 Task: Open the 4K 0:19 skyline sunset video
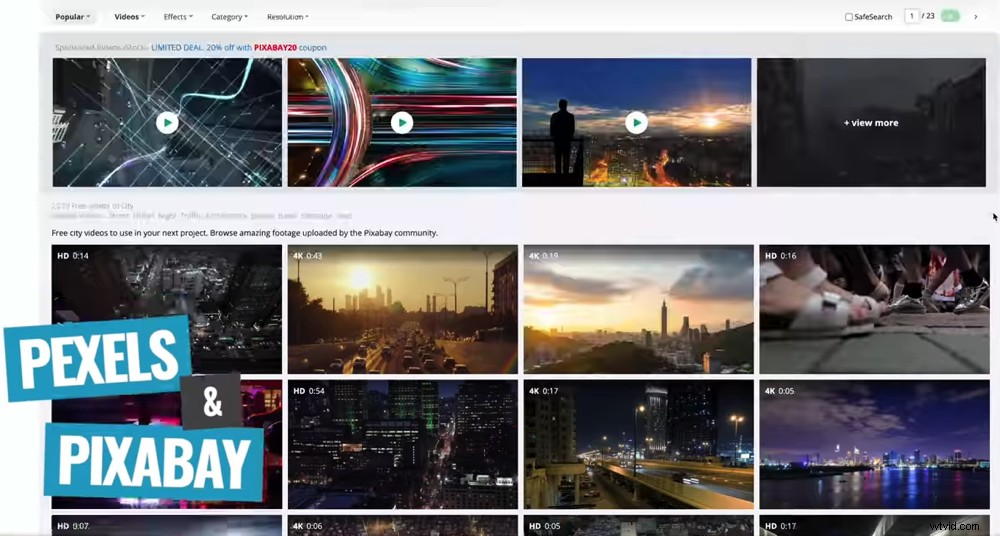(x=638, y=309)
